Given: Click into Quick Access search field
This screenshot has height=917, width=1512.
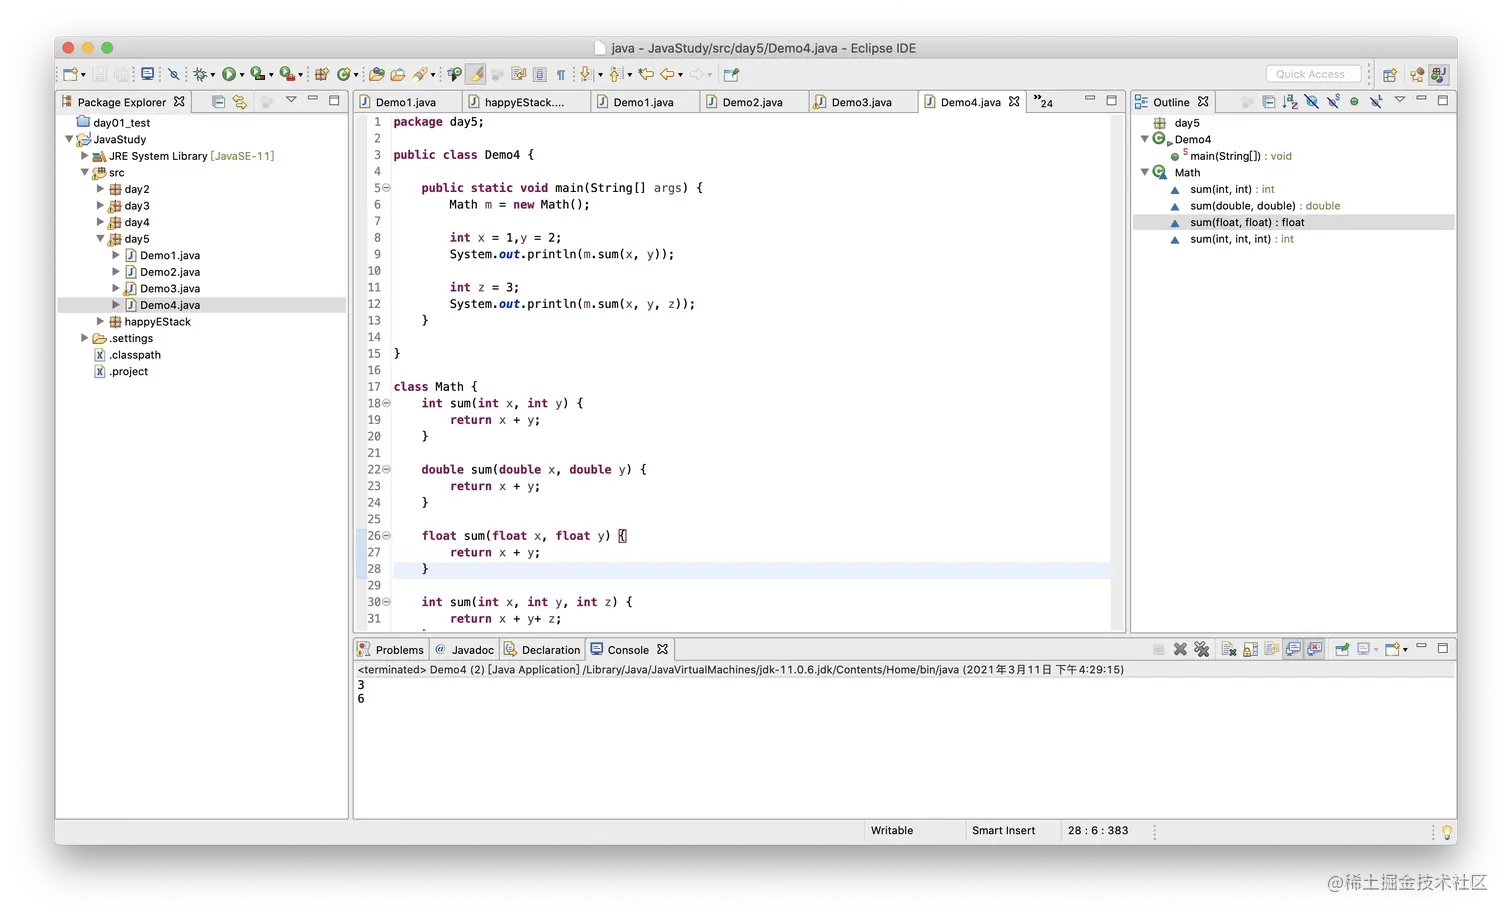Looking at the screenshot, I should (1314, 74).
